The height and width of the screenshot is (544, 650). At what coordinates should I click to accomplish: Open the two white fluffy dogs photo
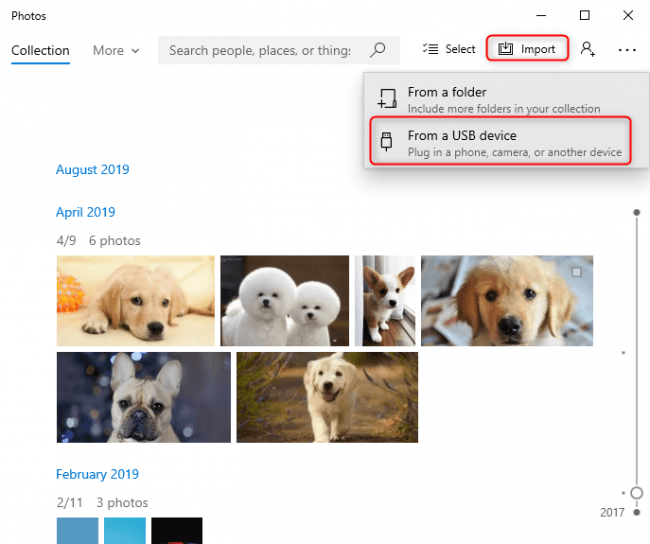coord(284,300)
